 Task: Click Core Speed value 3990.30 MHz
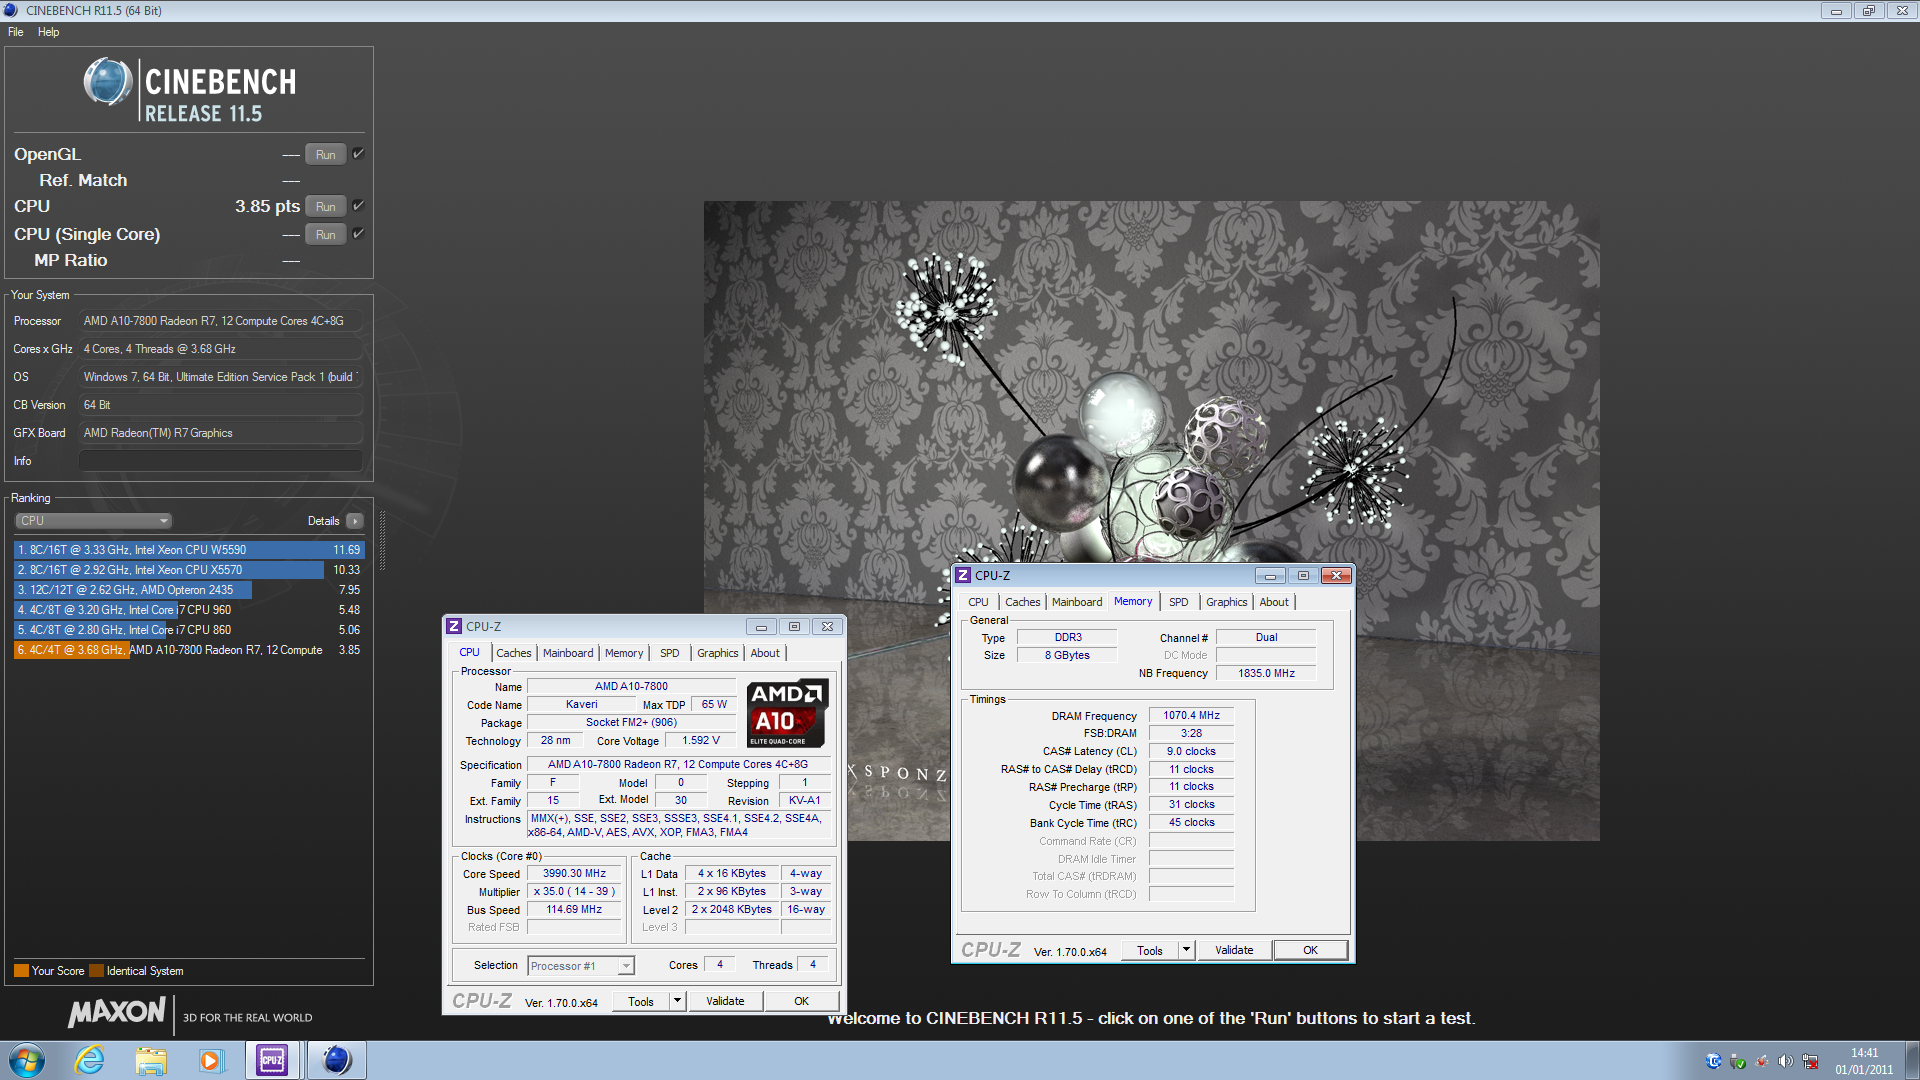(575, 874)
